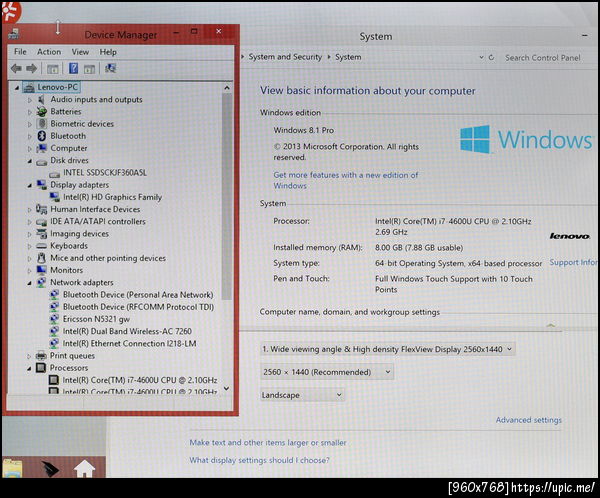Expand the Audio inputs and outputs node
600x498 pixels.
point(29,100)
